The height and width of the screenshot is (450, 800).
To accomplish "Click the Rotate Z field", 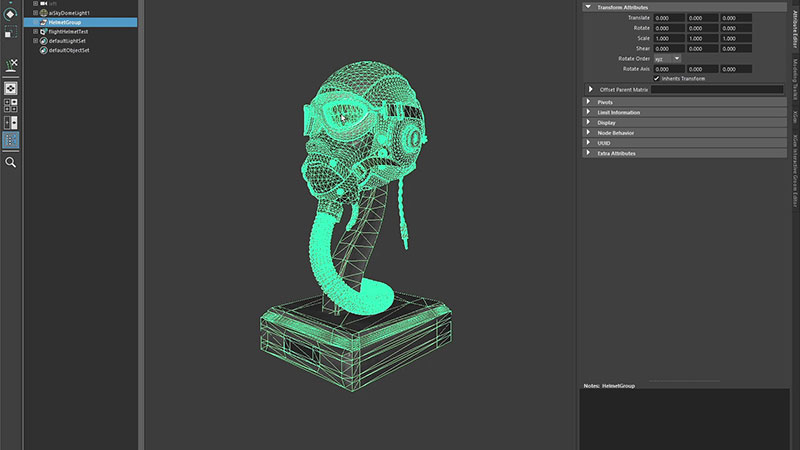I will point(736,28).
